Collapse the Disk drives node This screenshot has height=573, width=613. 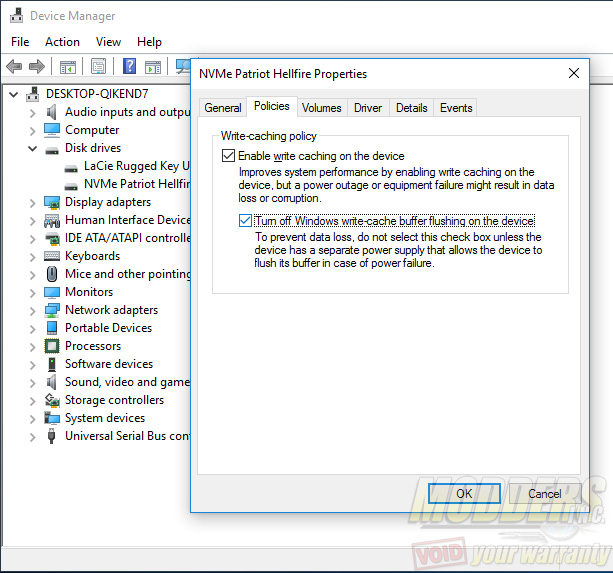click(32, 149)
